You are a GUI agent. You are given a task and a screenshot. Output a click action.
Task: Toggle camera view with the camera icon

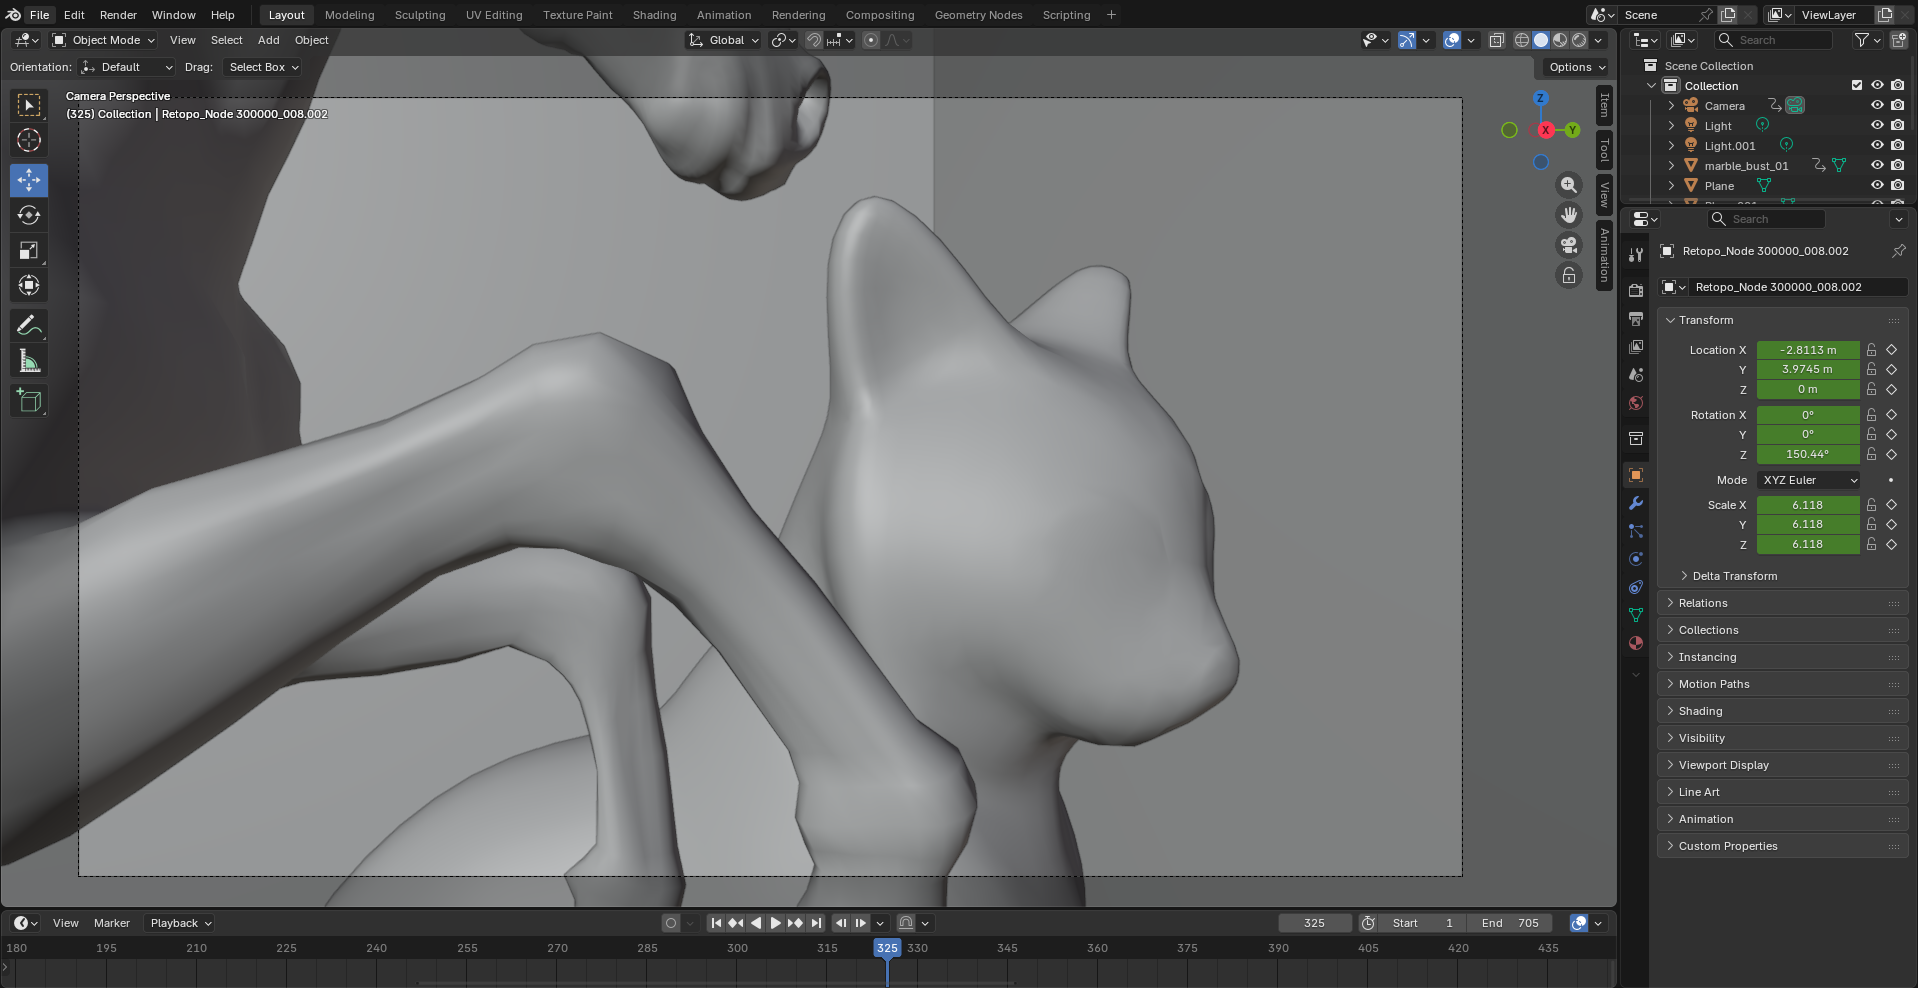click(1569, 245)
